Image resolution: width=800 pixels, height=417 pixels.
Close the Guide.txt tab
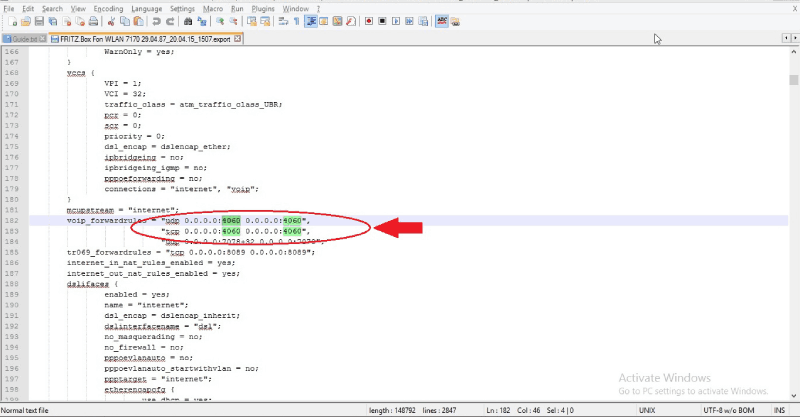(42, 39)
